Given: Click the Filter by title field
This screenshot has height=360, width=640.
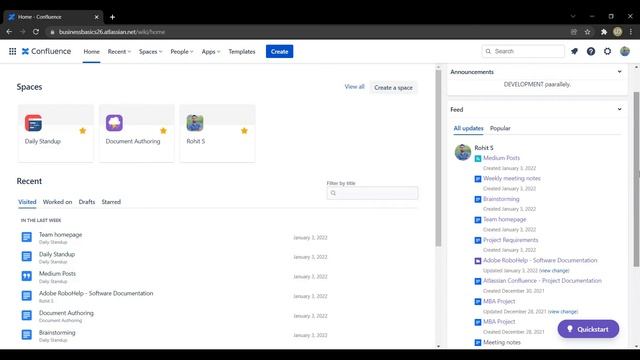Looking at the screenshot, I should click(372, 193).
